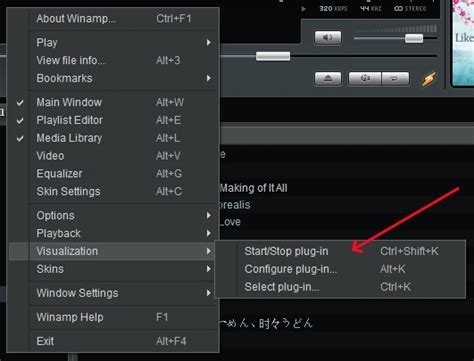
Task: Open Skin Settings from the menu
Action: [x=114, y=191]
